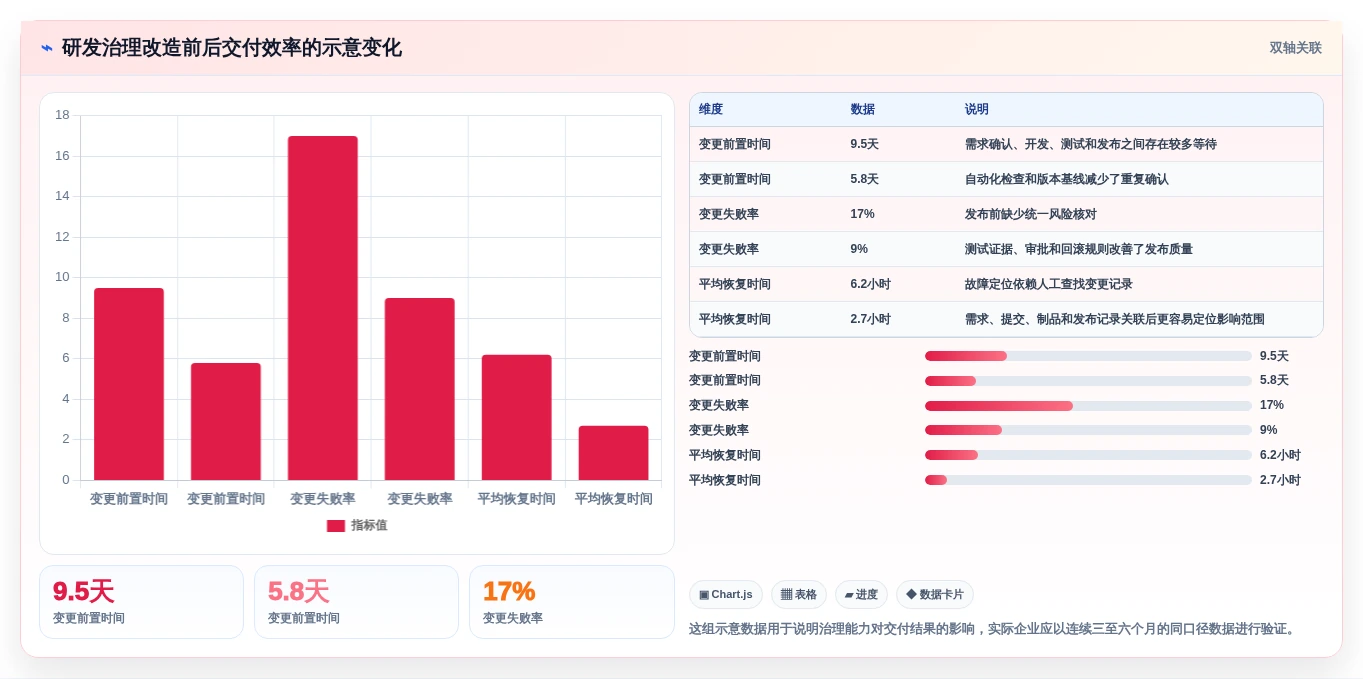Viewport: 1363px width, 679px height.
Task: Click the dashboard title 研发治理改造前后交付效率的示意变化
Action: [x=232, y=48]
